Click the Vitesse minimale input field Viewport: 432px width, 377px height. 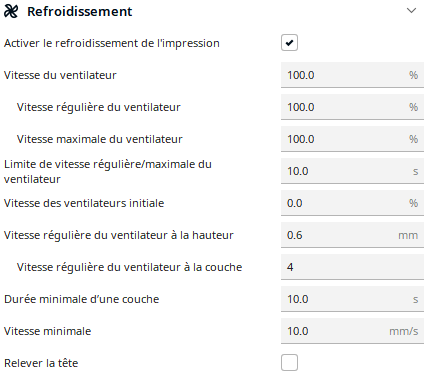pyautogui.click(x=352, y=331)
